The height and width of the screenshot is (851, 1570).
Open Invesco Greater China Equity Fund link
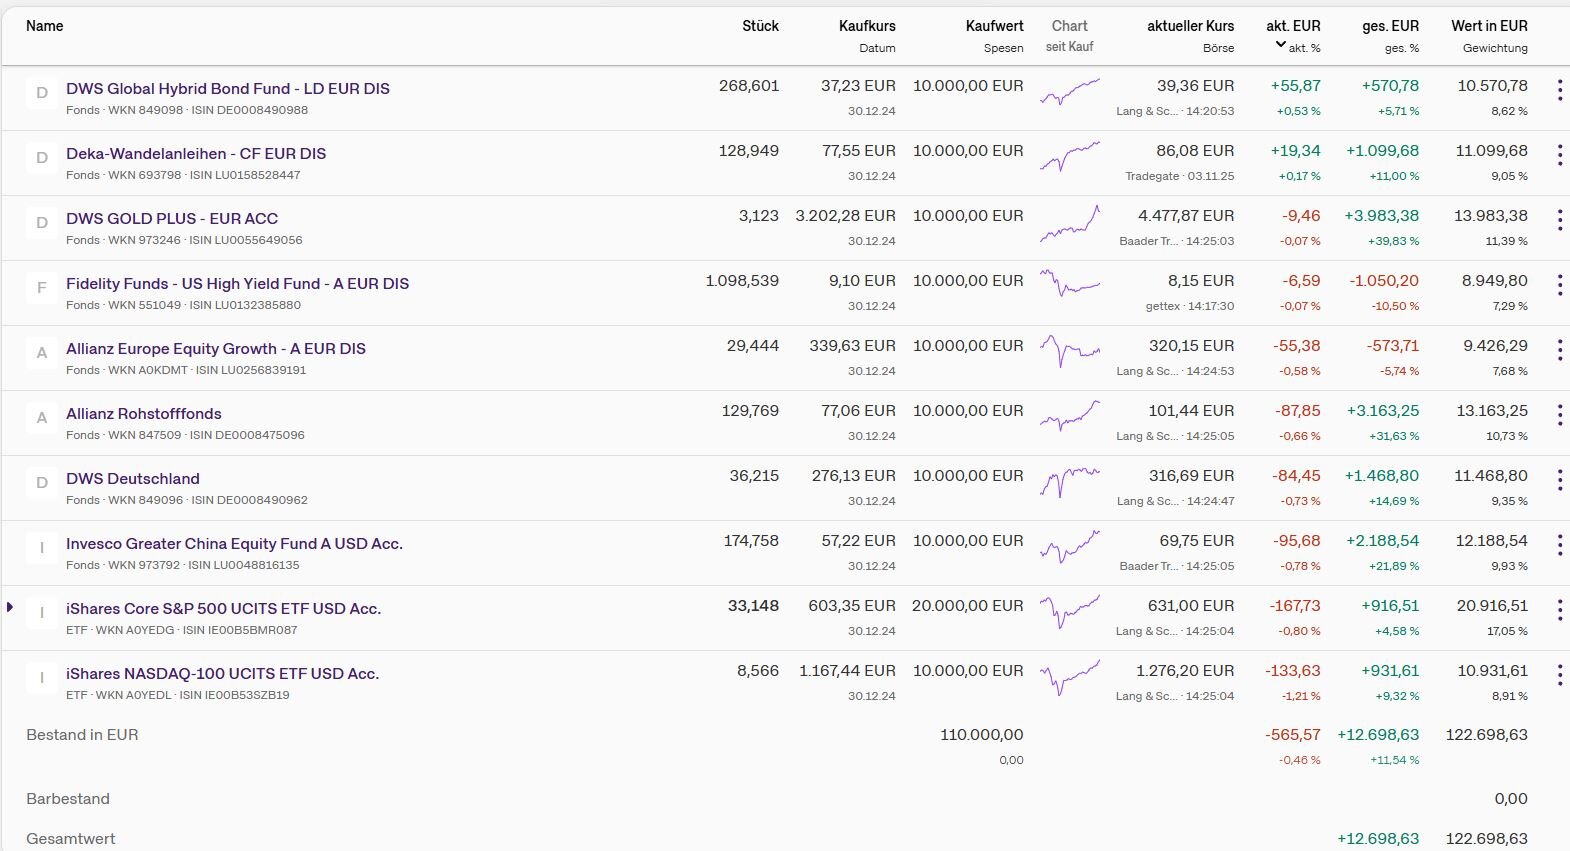click(234, 544)
